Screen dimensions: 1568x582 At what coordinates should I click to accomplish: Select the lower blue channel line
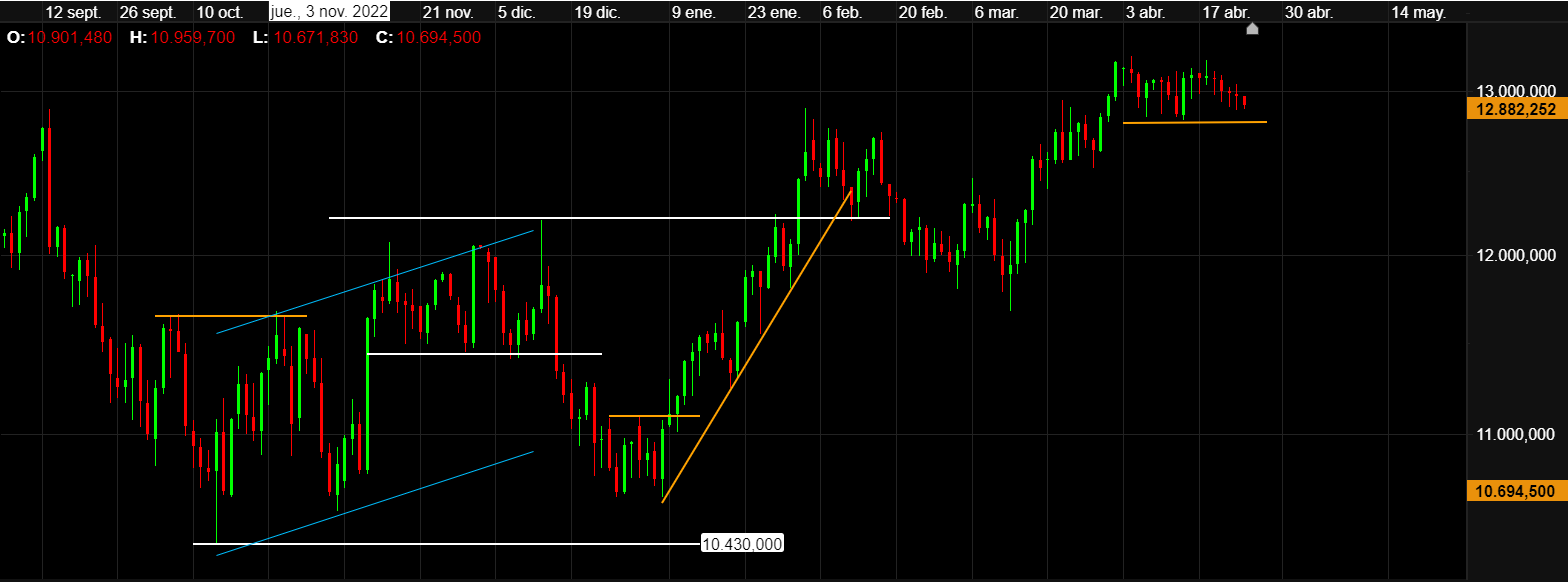[375, 504]
